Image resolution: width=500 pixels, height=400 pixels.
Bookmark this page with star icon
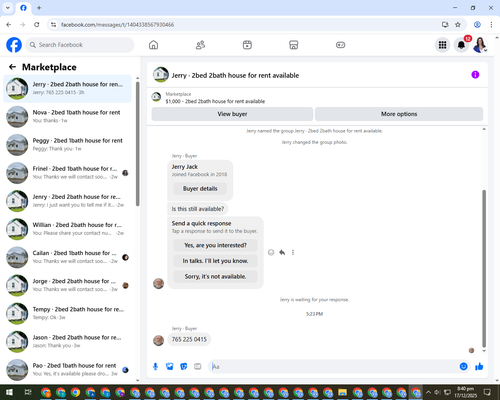point(458,25)
